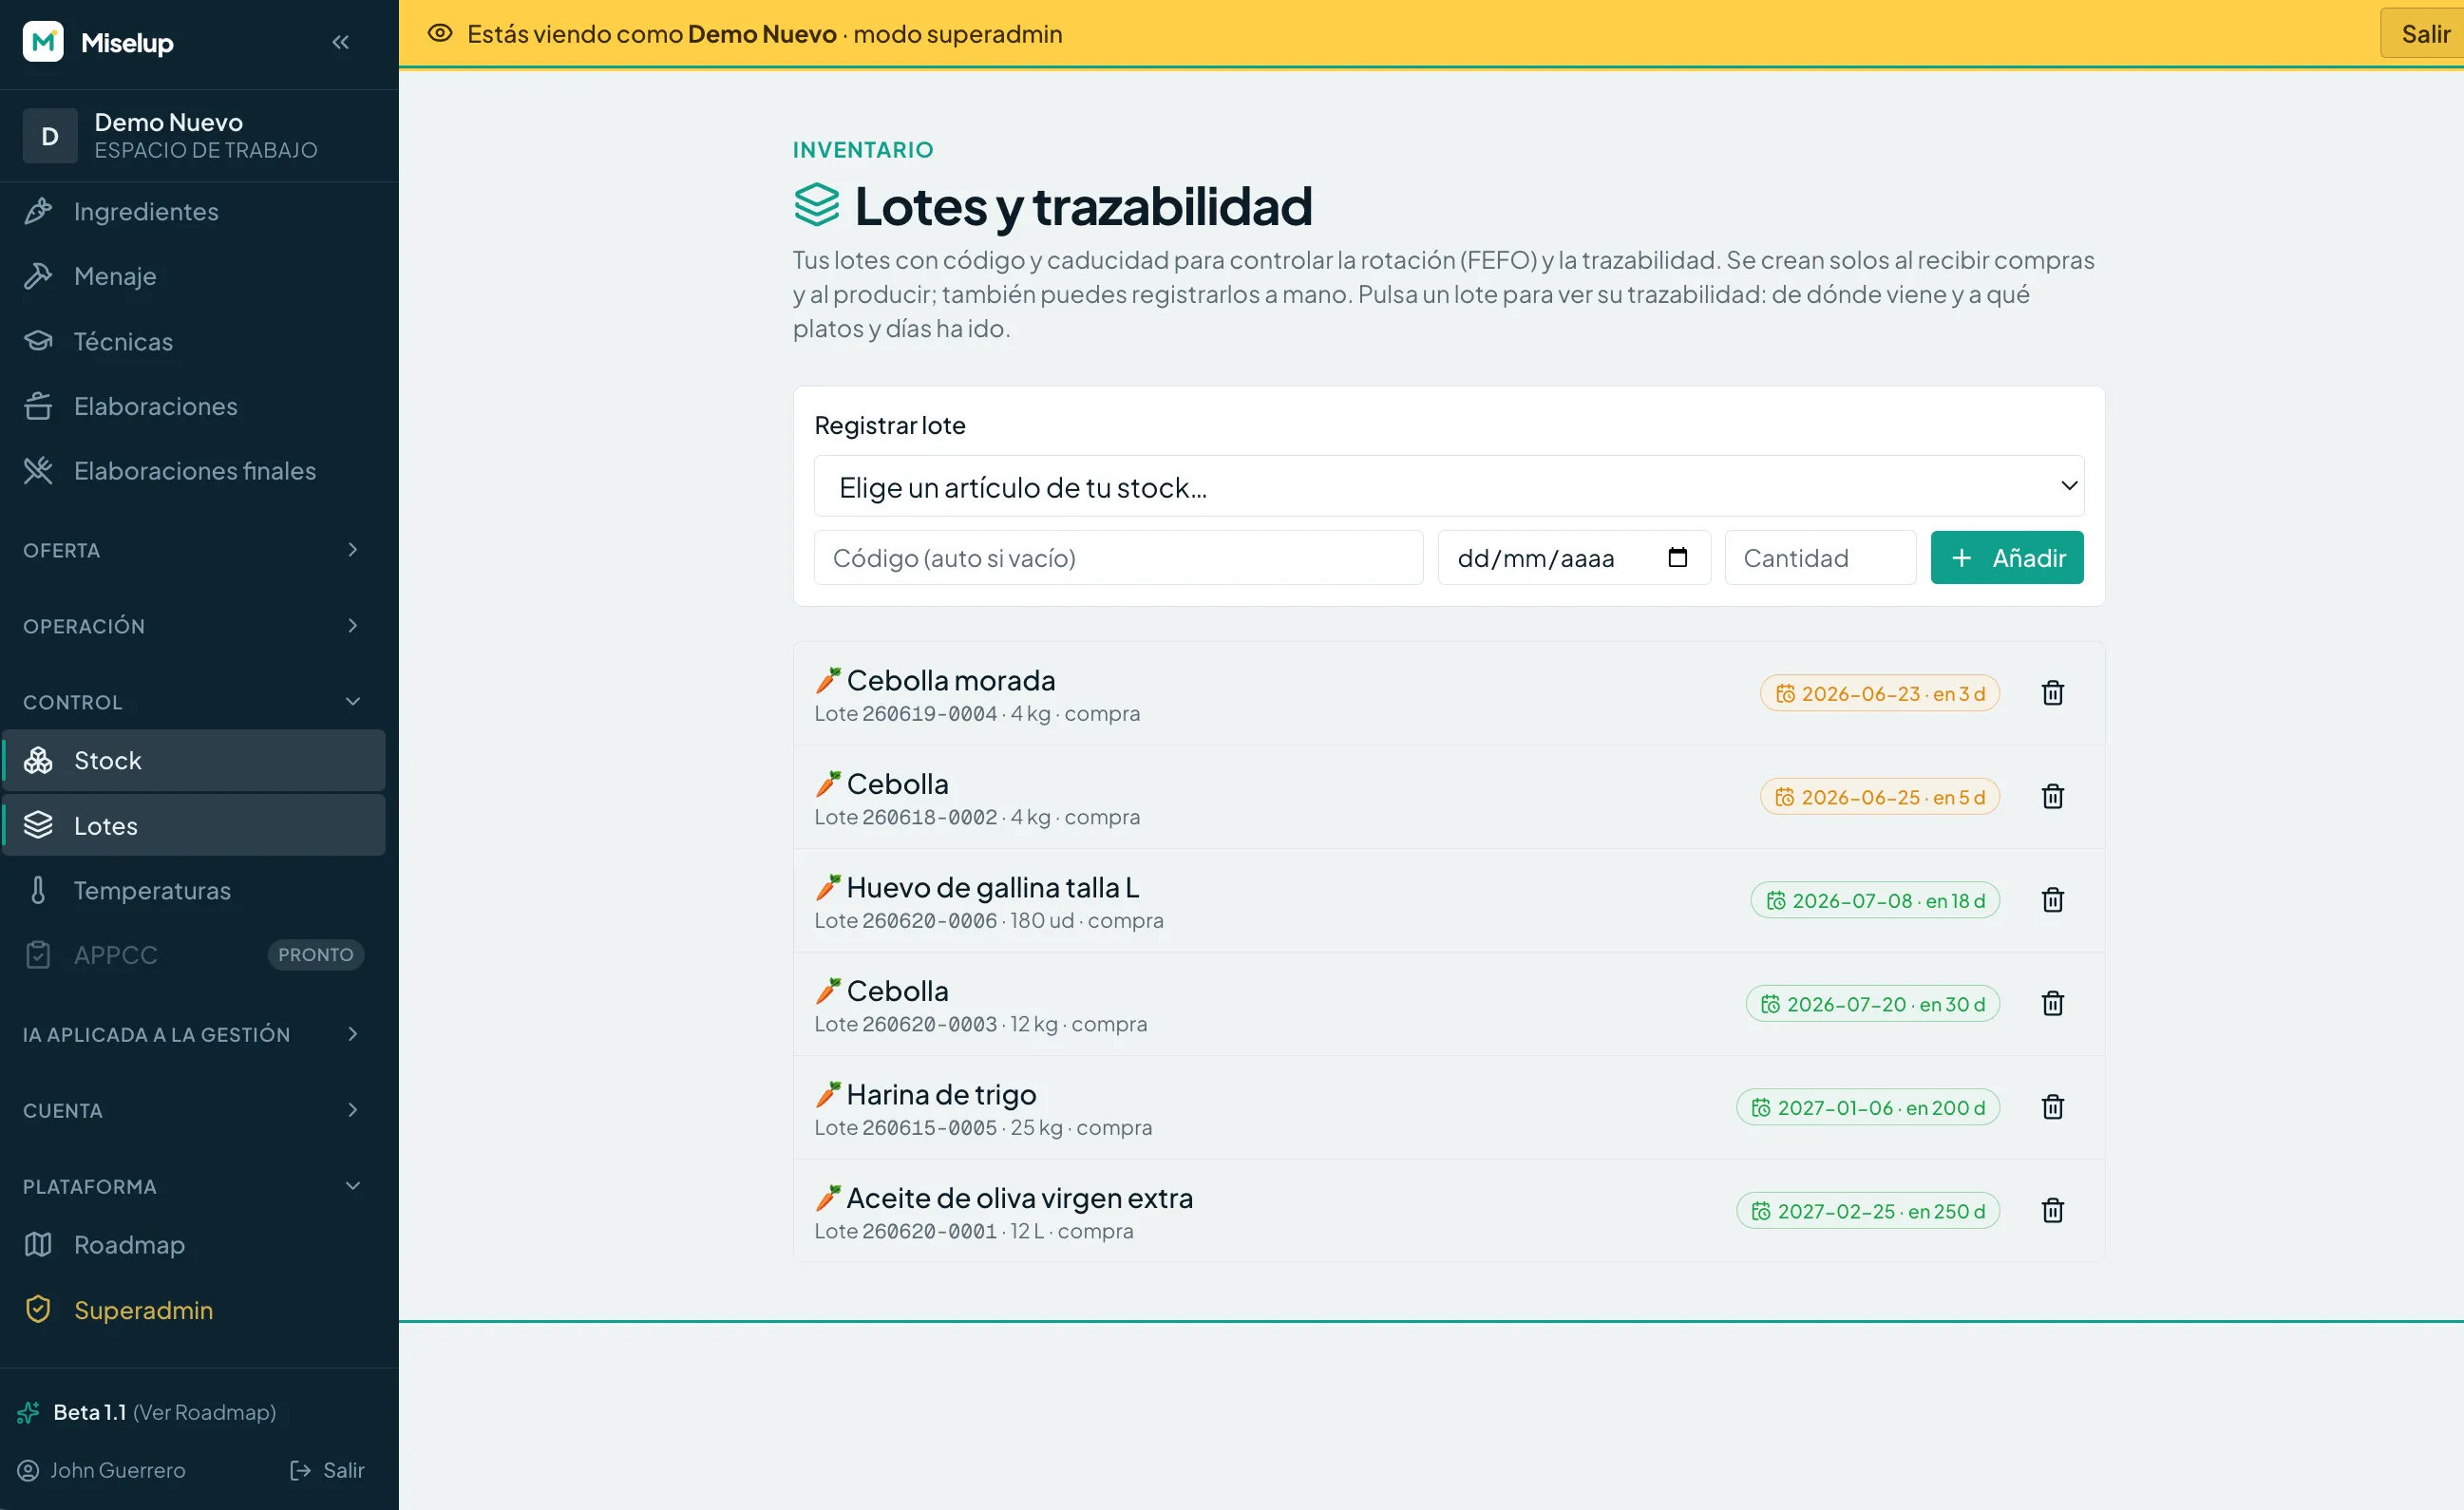Click the yellow Salir button in the banner

click(x=2425, y=33)
